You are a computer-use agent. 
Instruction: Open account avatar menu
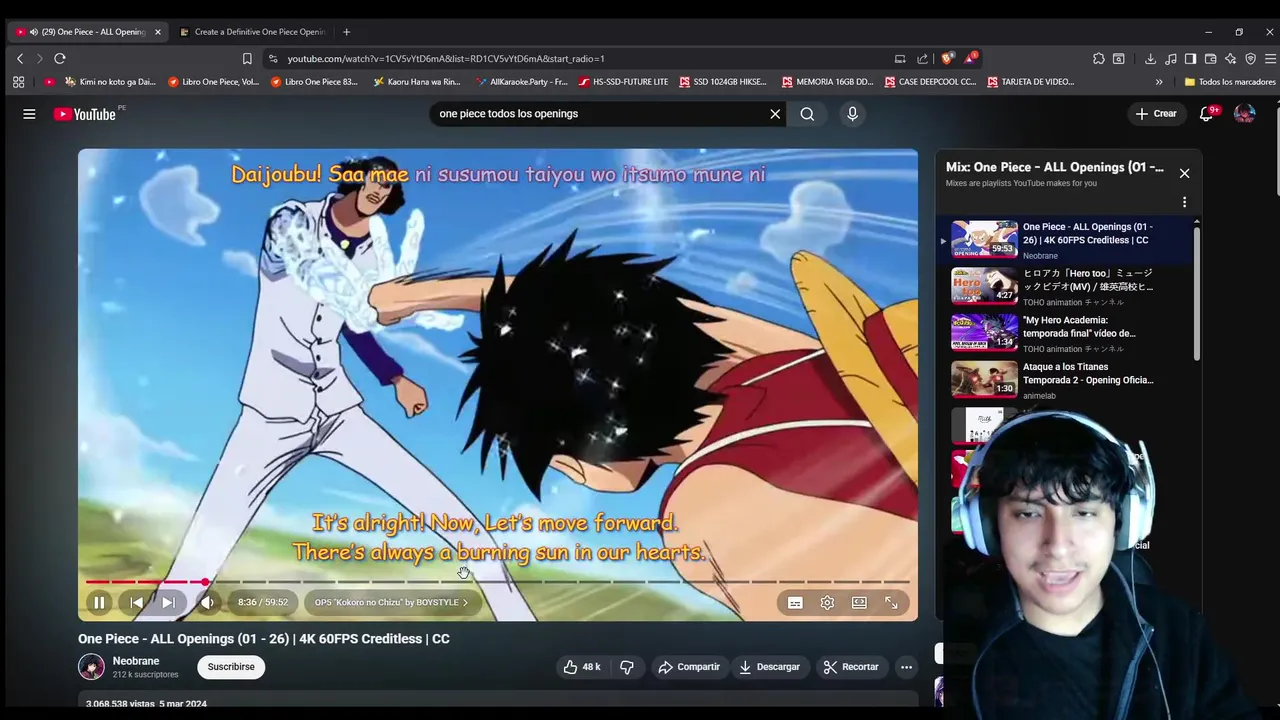click(1244, 114)
